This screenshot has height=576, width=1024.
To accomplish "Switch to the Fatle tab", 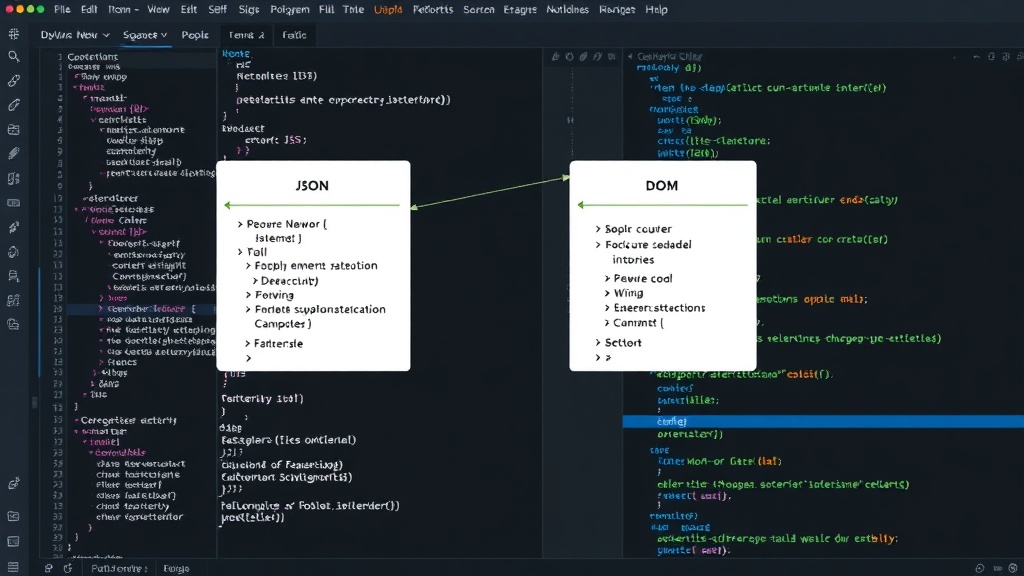I will (x=294, y=35).
